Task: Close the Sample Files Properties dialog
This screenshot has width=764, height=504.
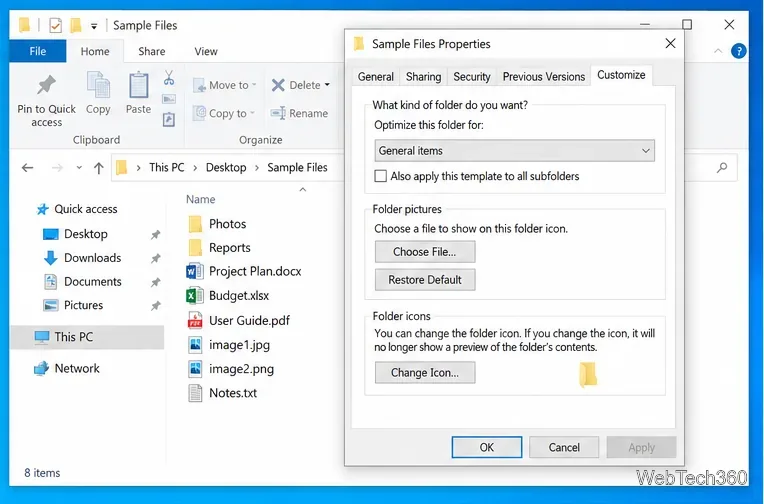Action: click(670, 43)
